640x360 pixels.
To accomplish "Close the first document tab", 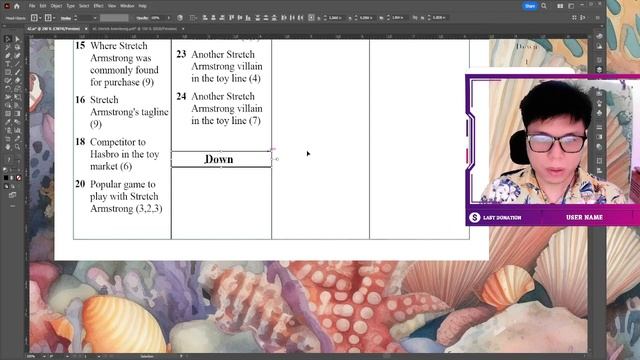I will click(86, 29).
